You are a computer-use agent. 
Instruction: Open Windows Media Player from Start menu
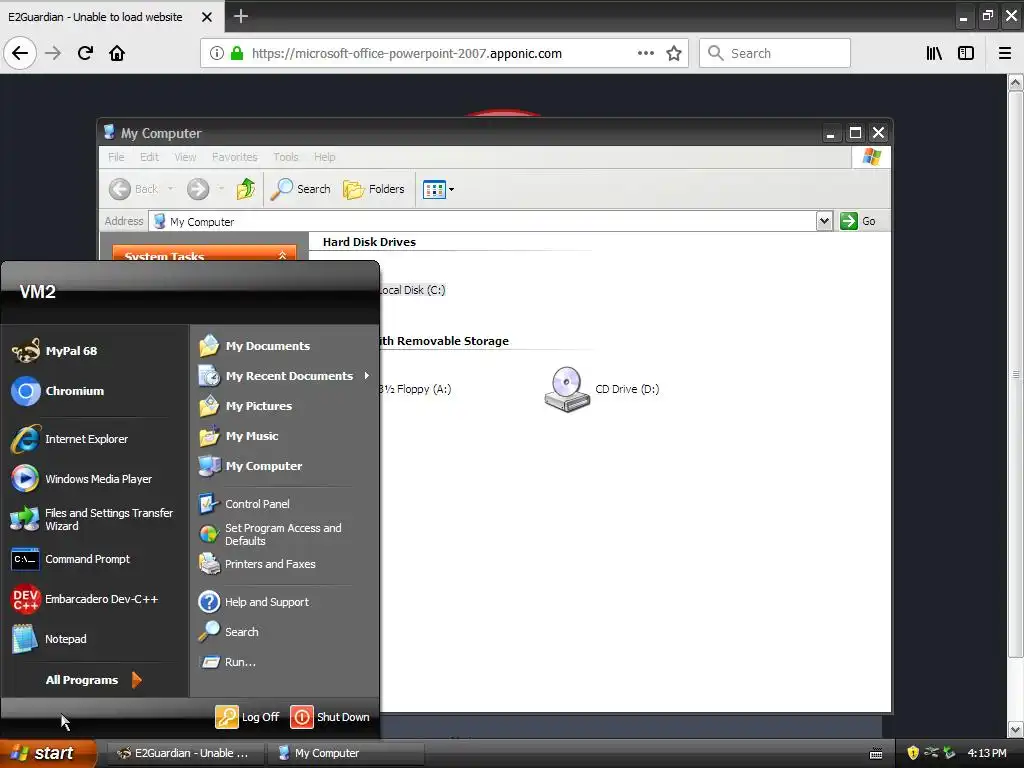coord(95,479)
